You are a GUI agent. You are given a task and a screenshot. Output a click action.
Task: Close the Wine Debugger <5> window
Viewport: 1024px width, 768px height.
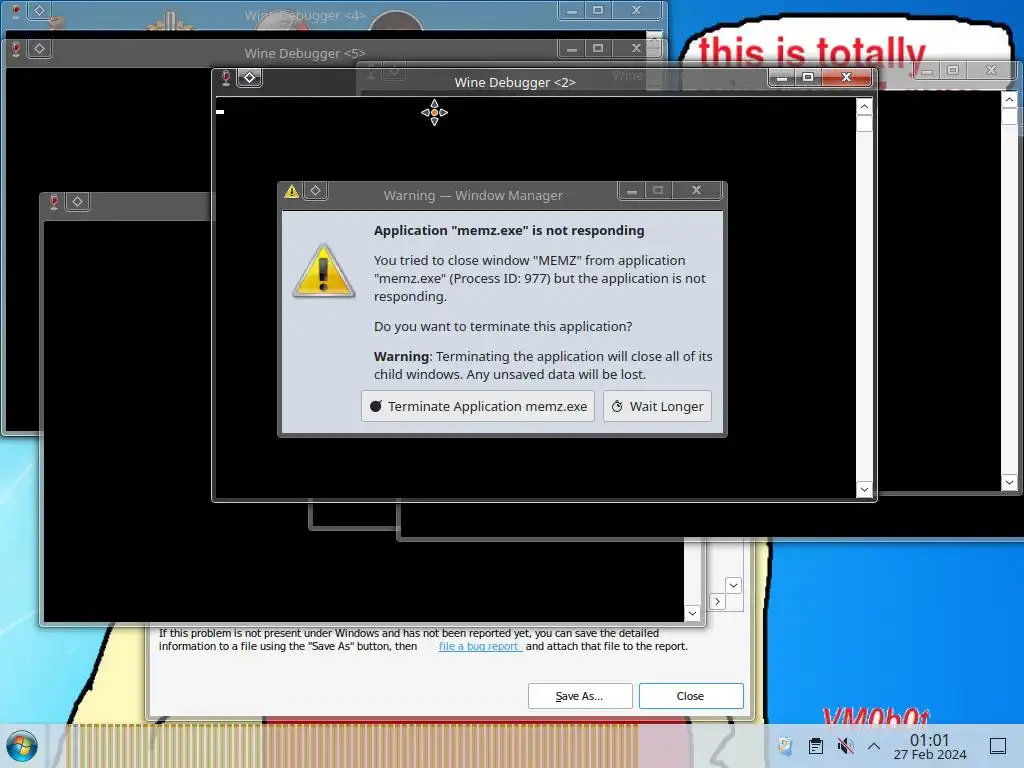pyautogui.click(x=637, y=48)
